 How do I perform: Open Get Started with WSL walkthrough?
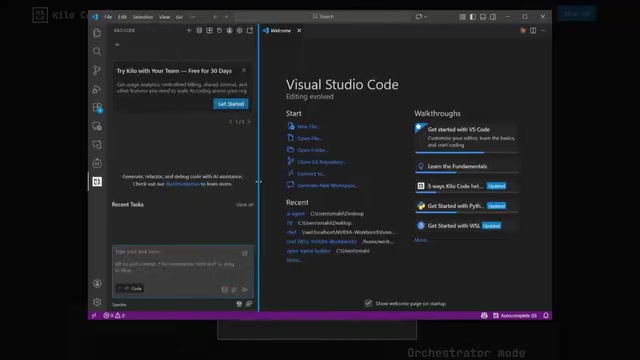467,226
